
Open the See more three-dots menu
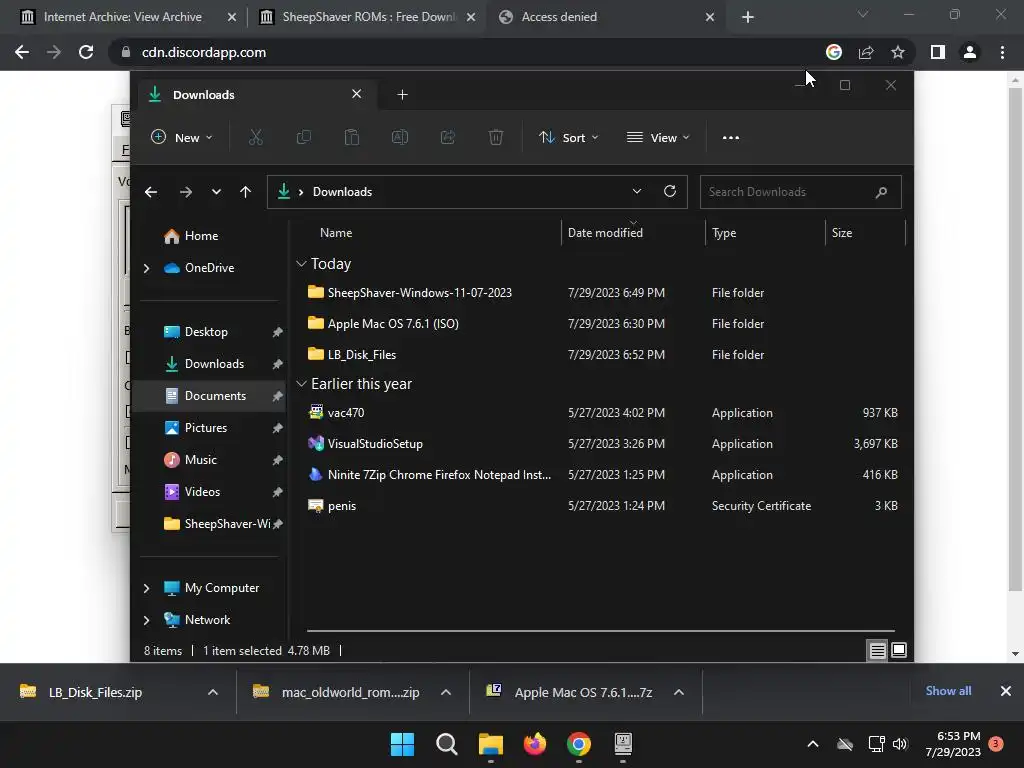pos(731,137)
